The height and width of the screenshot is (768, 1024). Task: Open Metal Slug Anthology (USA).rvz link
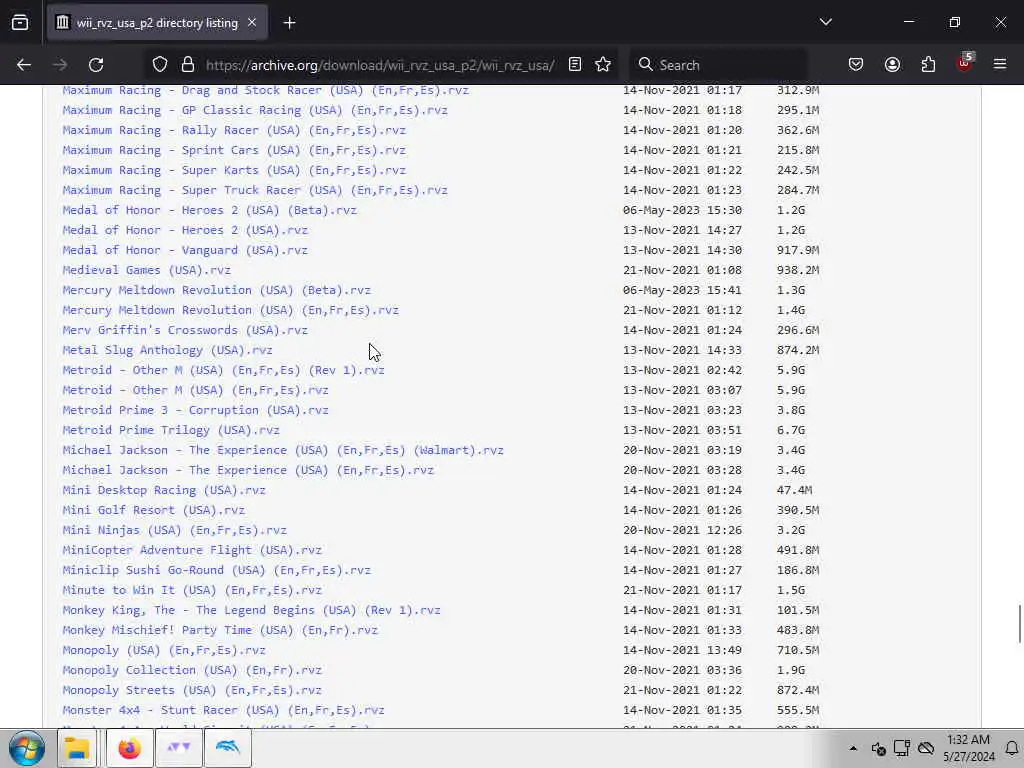point(167,350)
